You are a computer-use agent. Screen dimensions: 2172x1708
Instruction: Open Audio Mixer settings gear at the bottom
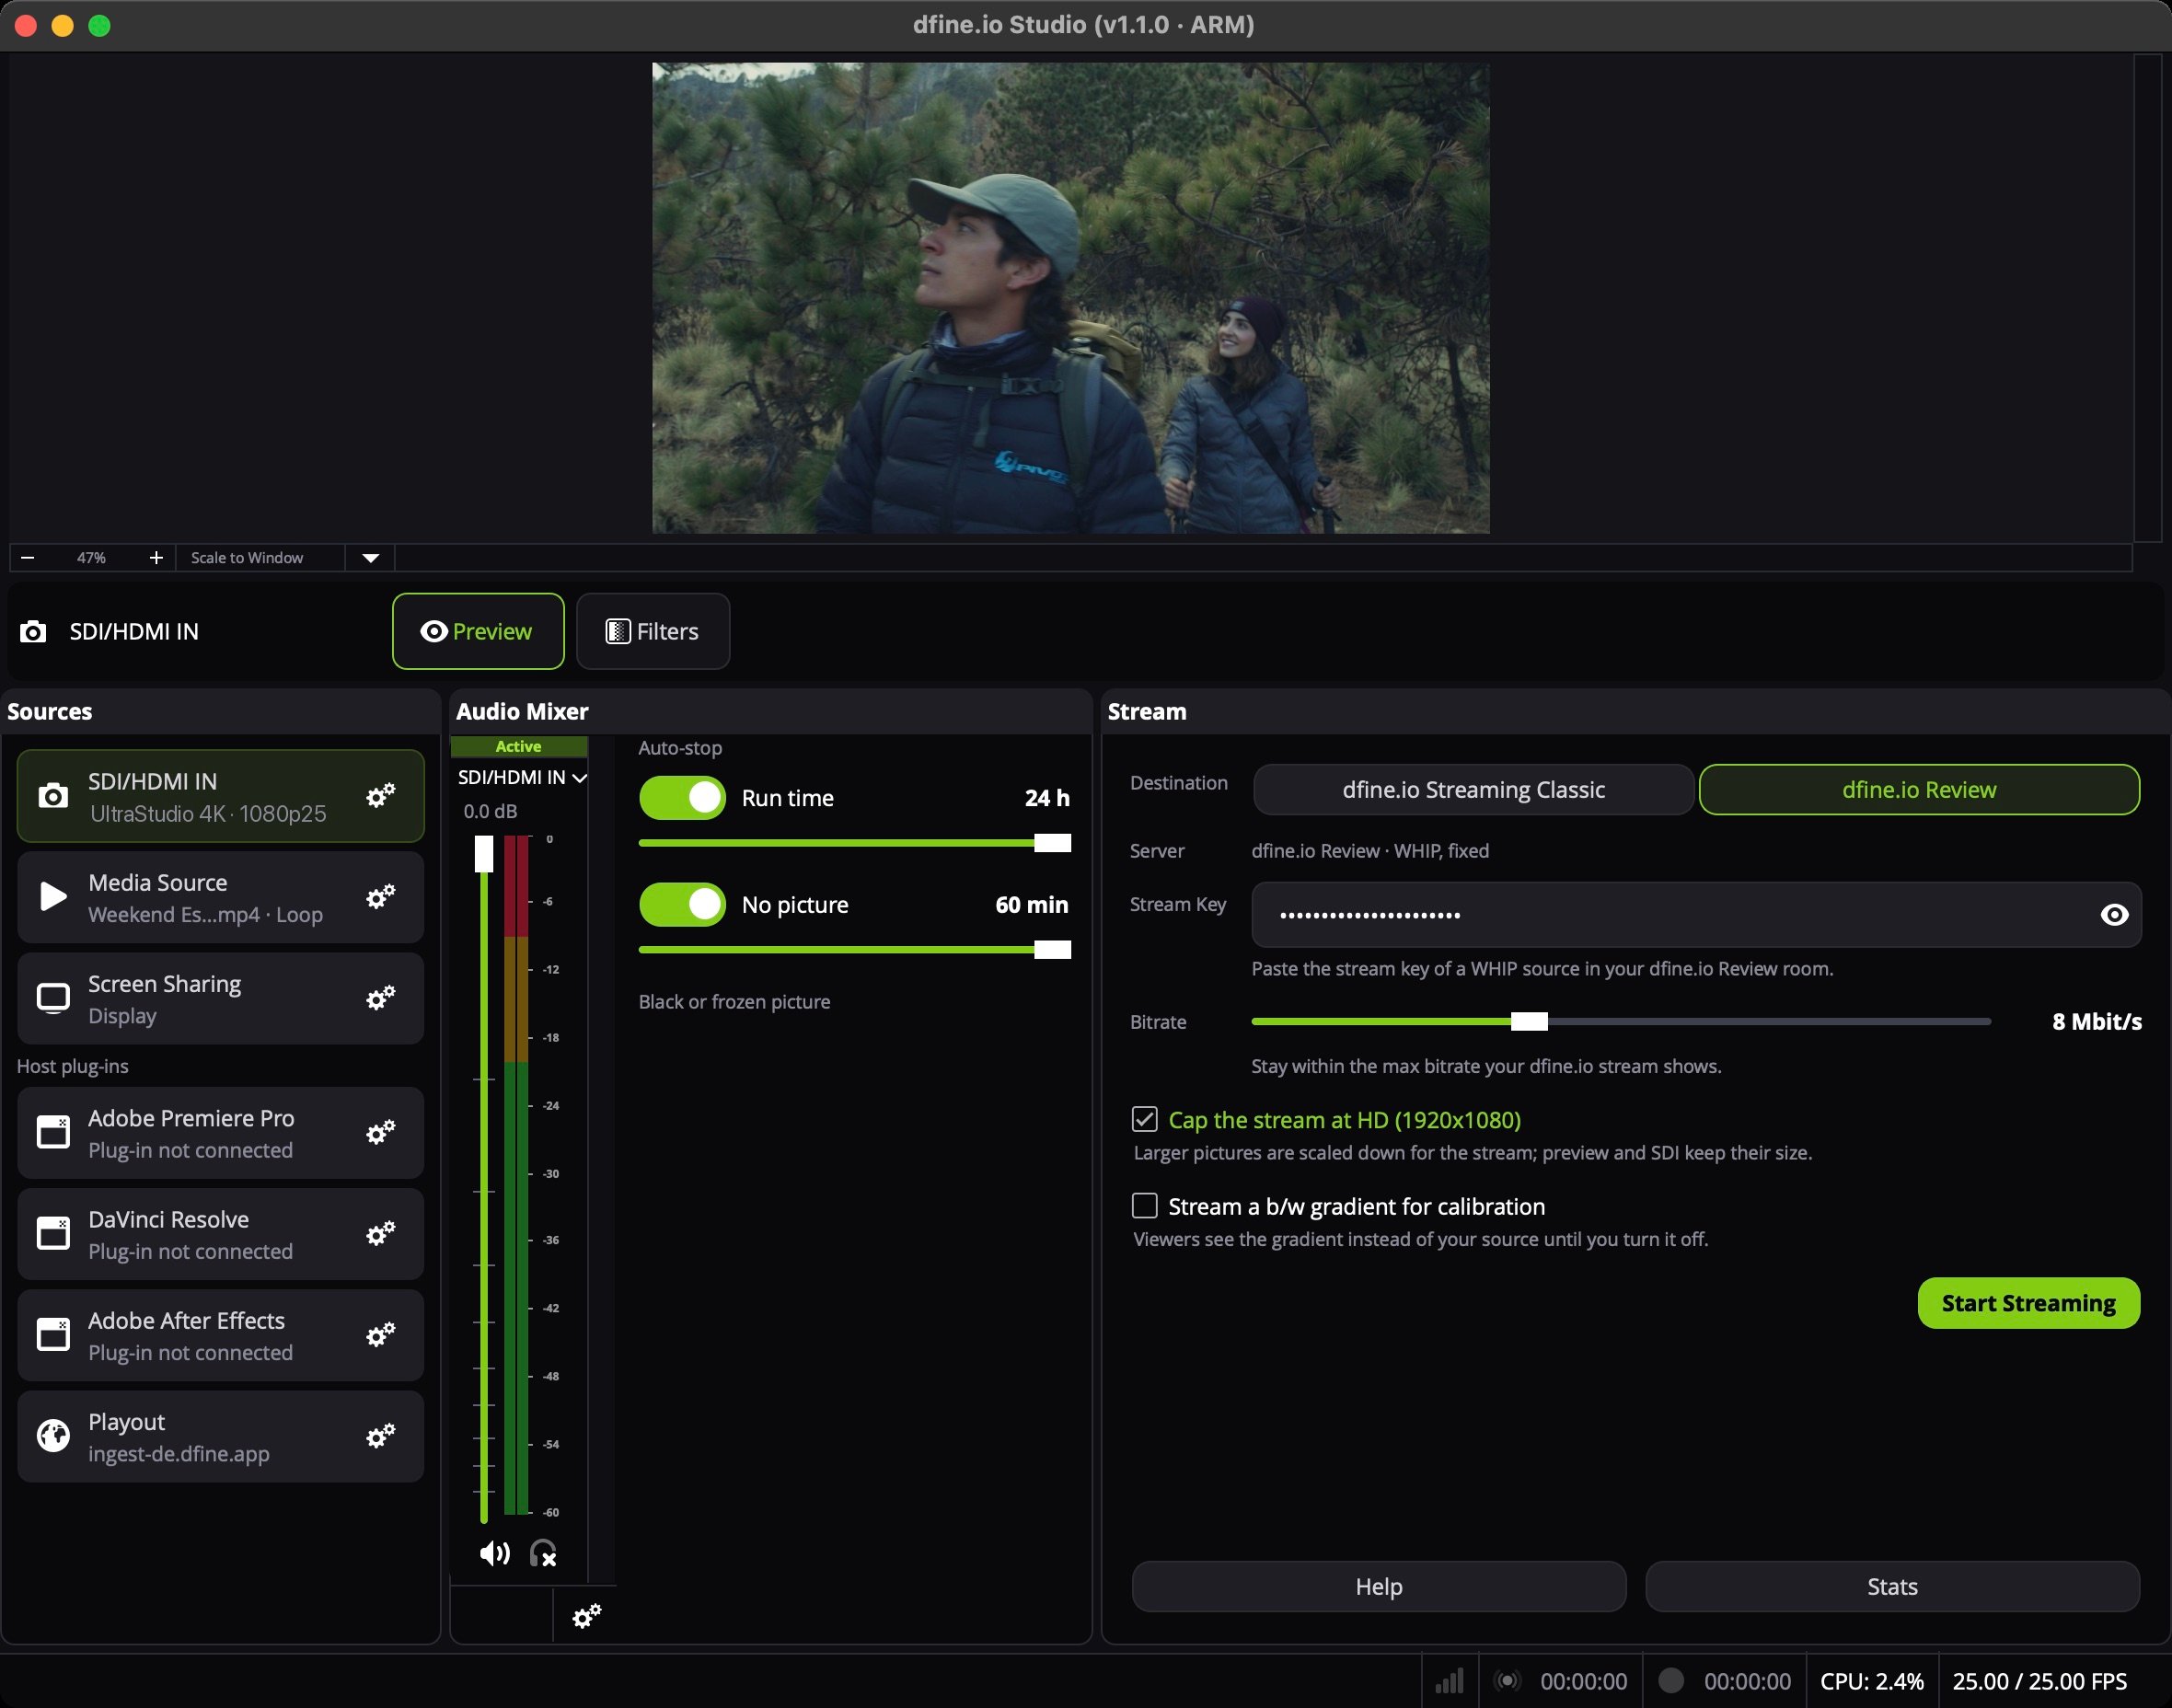586,1616
